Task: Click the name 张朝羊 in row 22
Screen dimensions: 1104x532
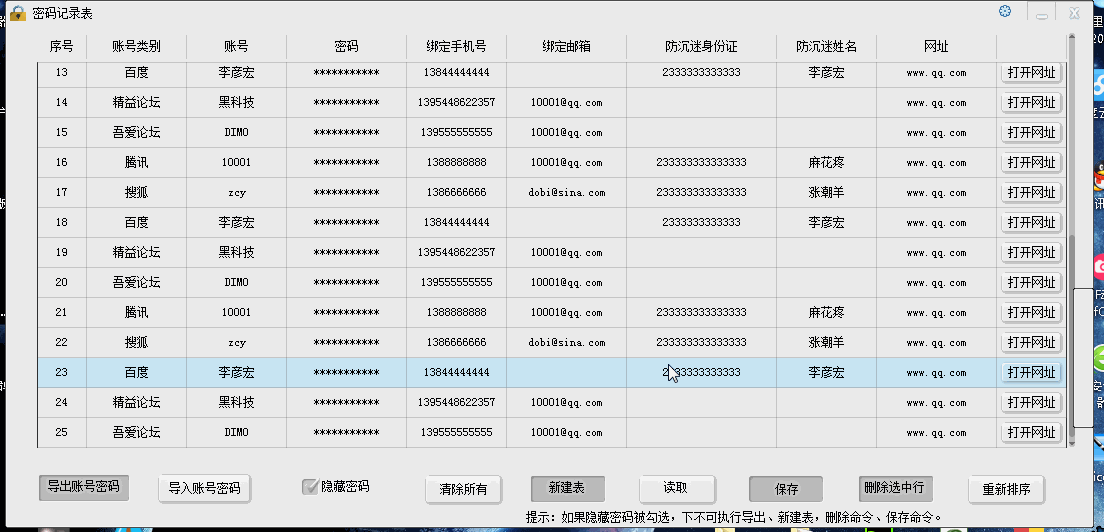Action: point(827,343)
